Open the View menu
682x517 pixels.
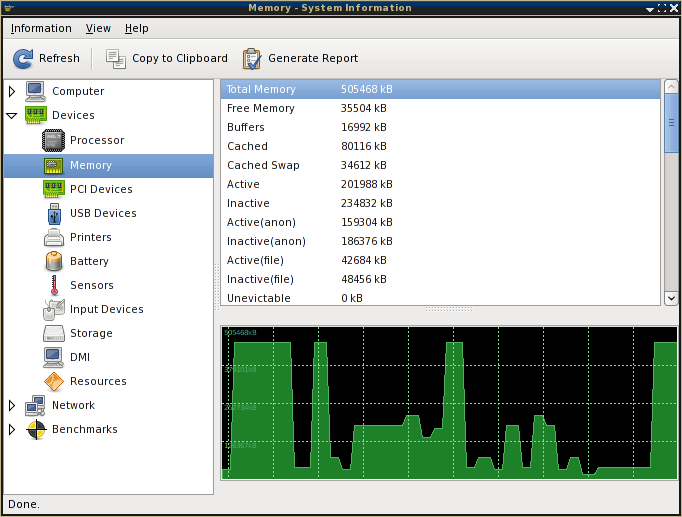pos(98,28)
